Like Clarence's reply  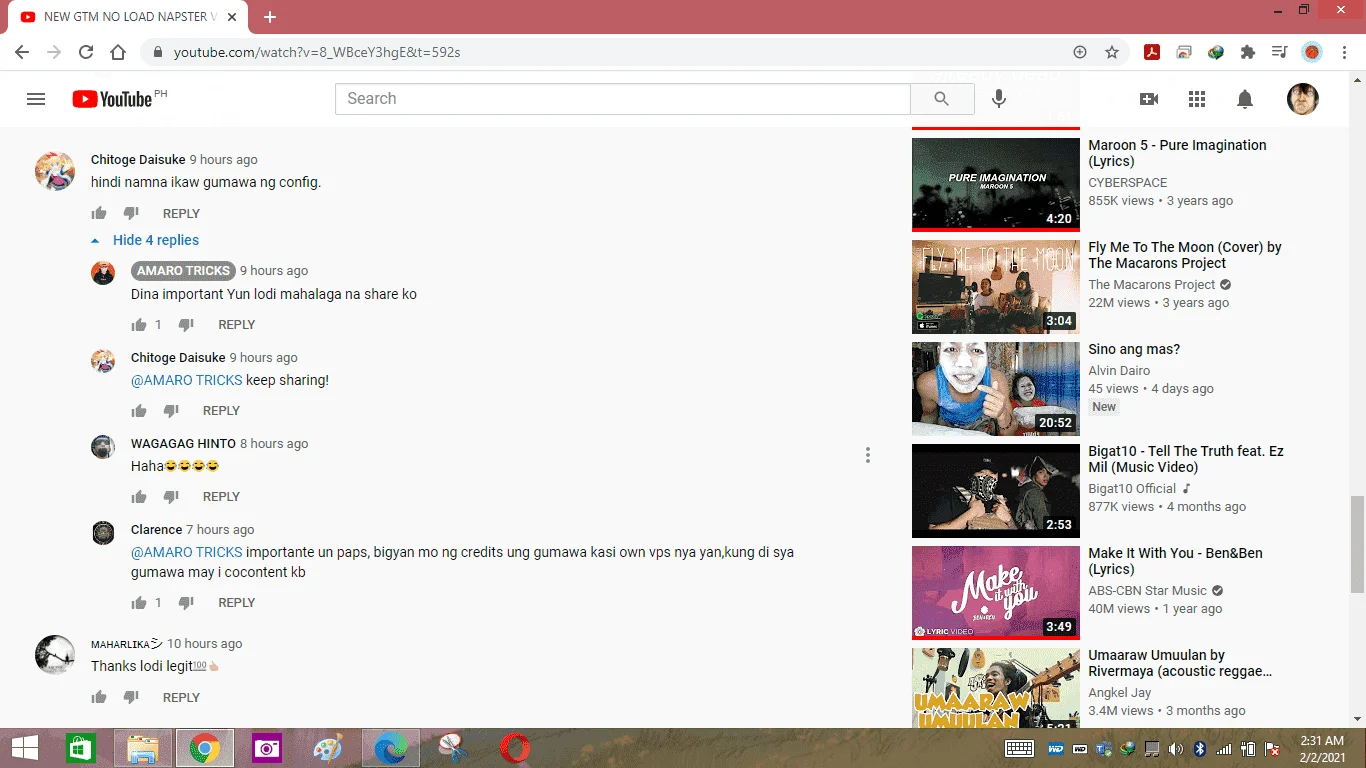click(139, 603)
